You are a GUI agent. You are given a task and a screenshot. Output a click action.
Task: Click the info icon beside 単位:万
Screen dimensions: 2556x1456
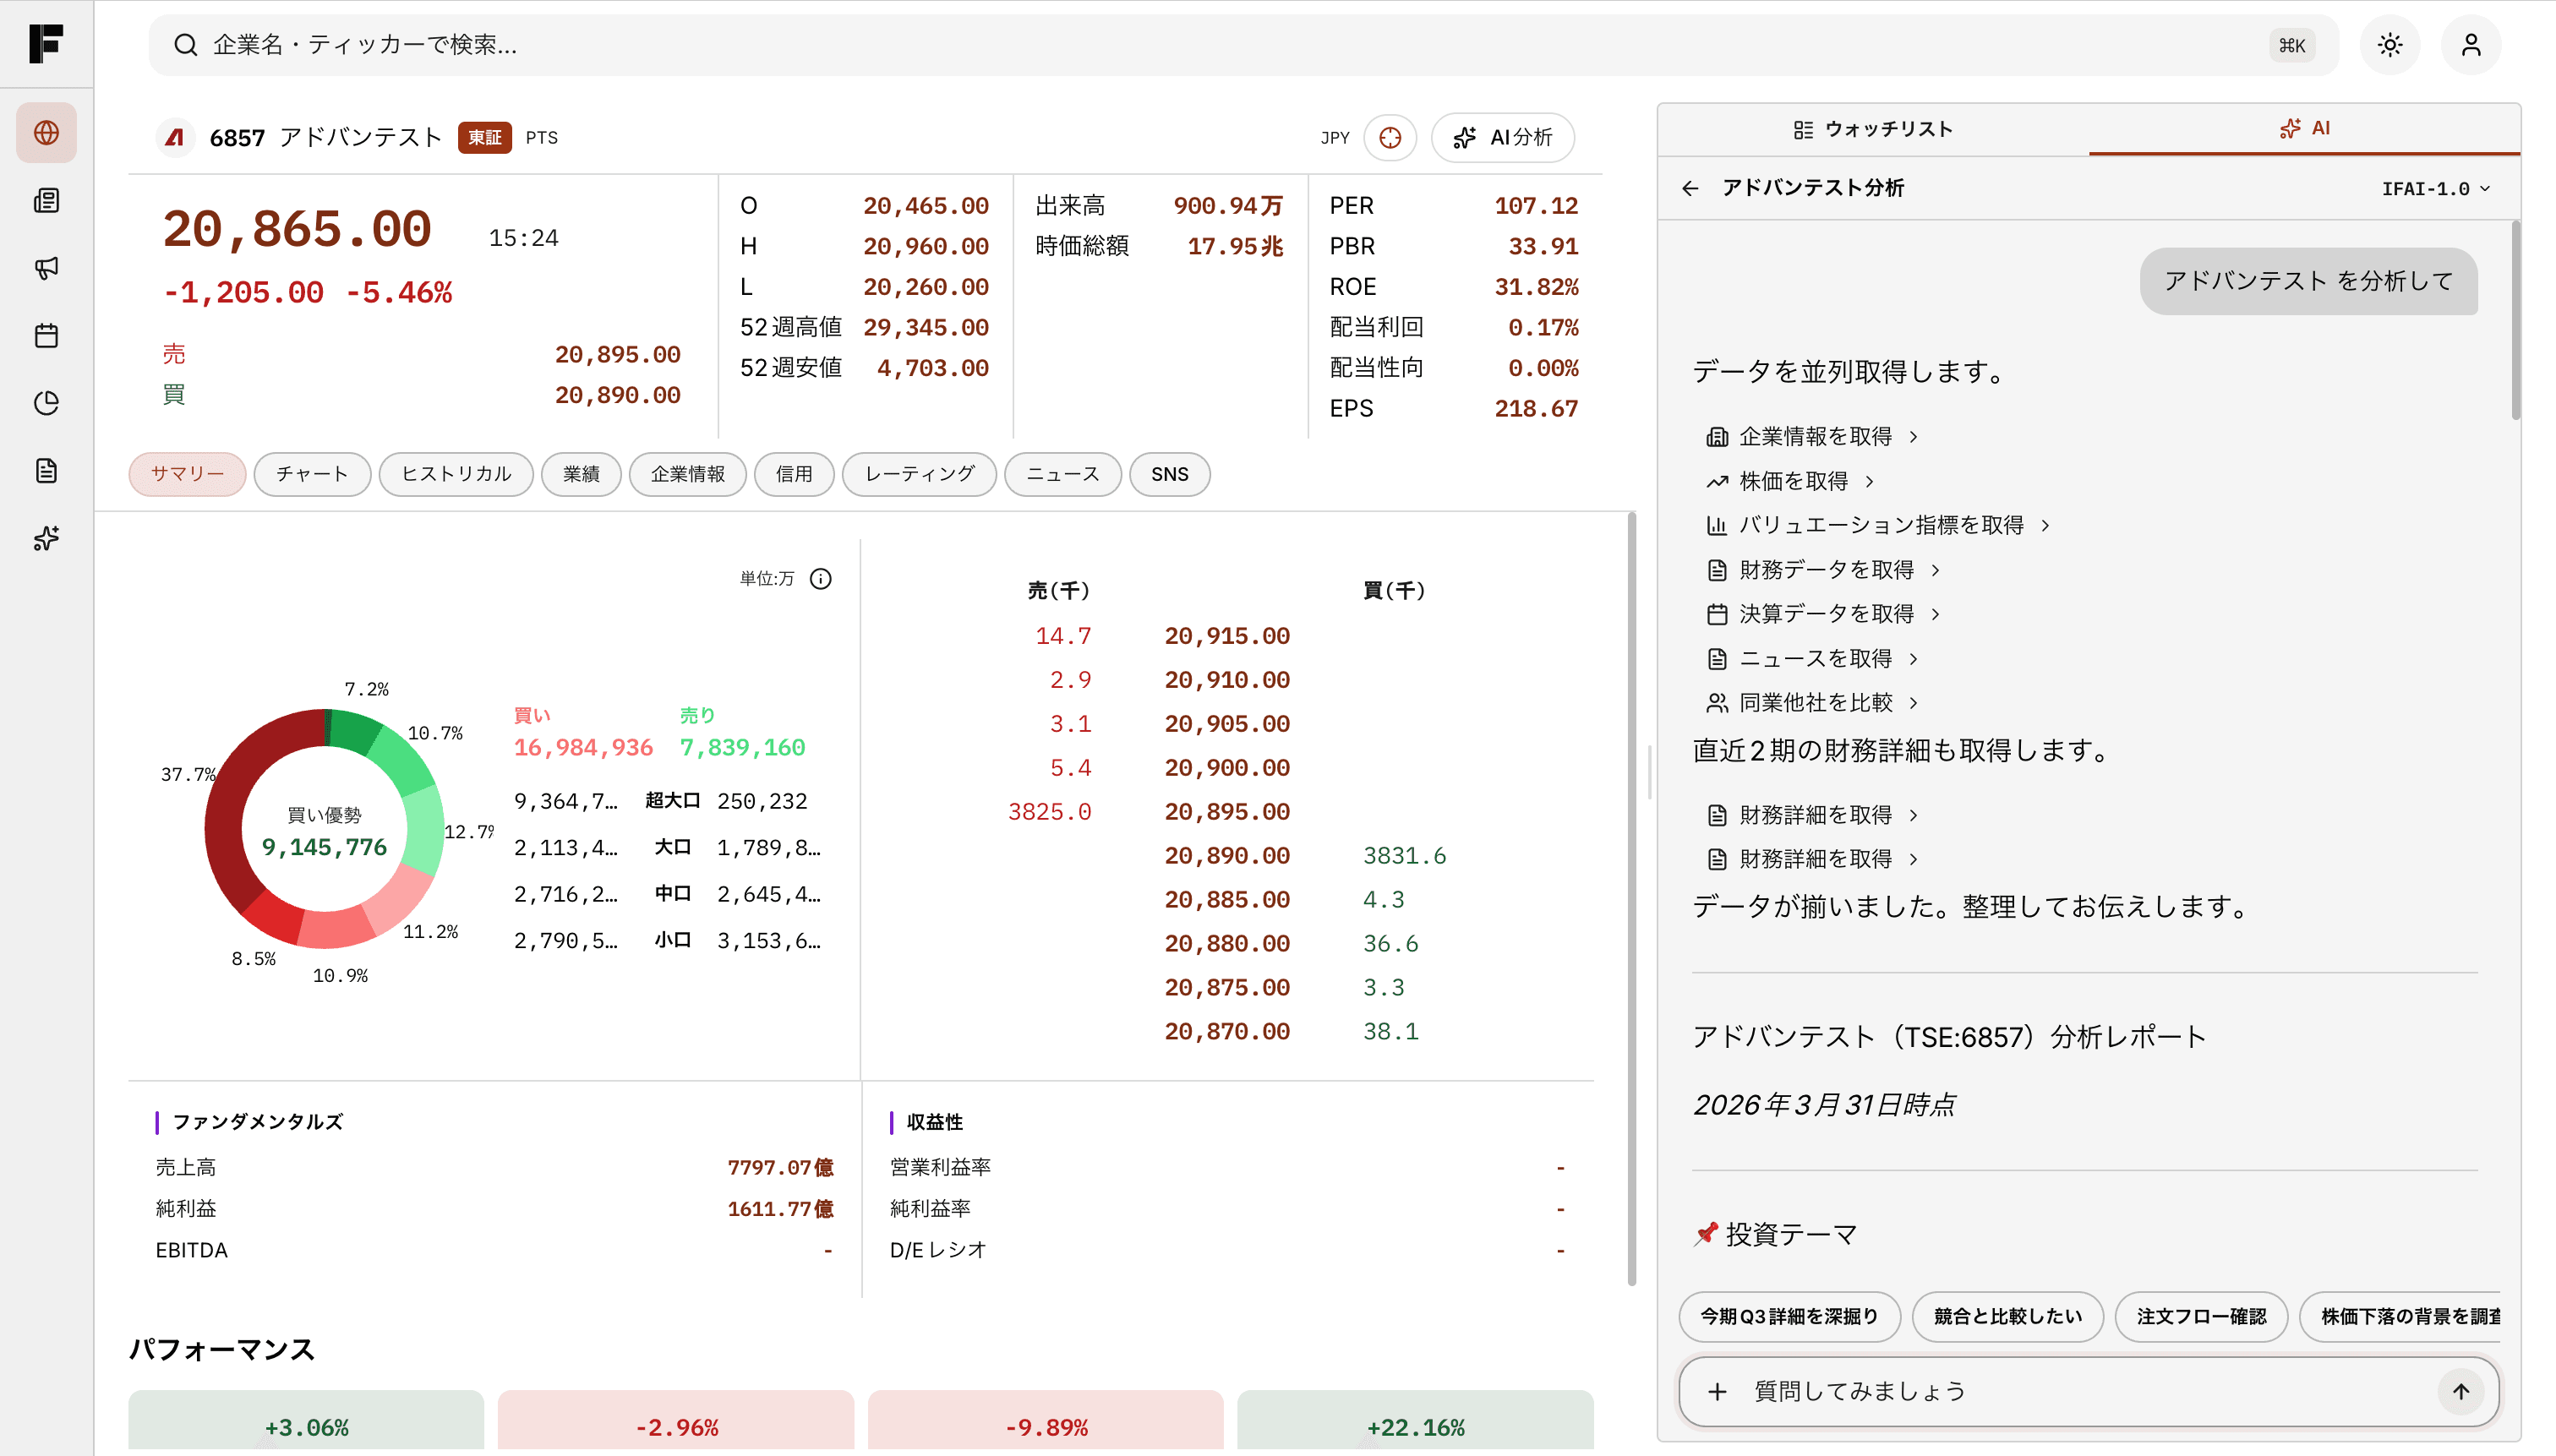click(x=821, y=578)
